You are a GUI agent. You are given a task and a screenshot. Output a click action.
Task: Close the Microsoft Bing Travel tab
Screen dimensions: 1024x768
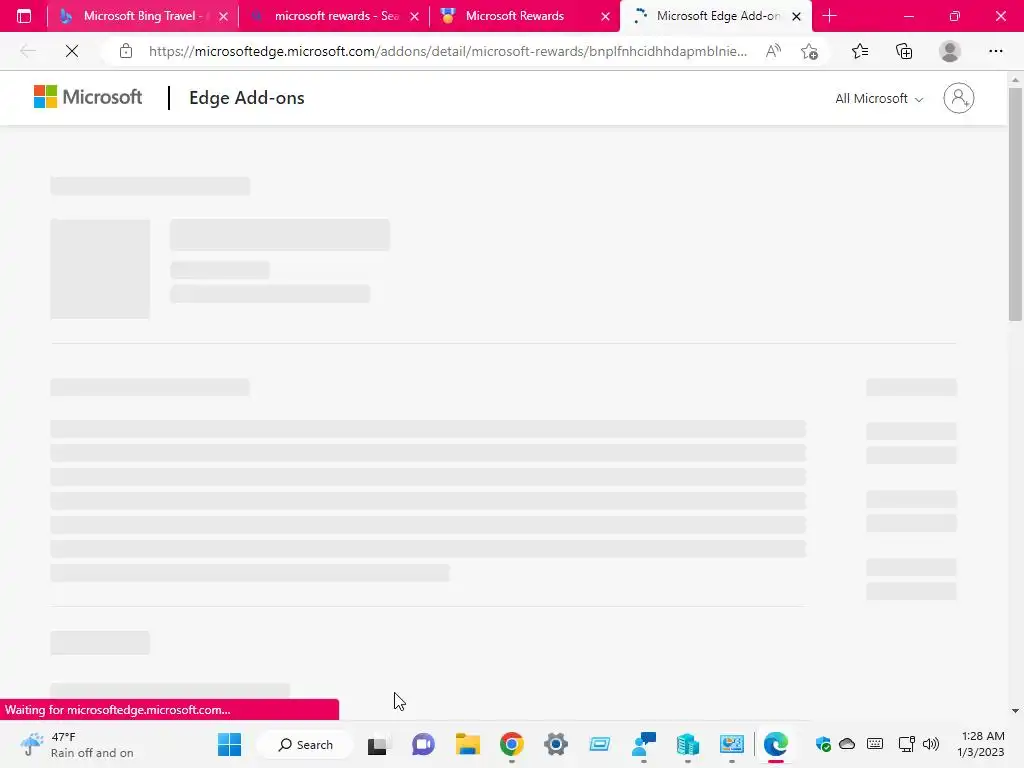223,16
